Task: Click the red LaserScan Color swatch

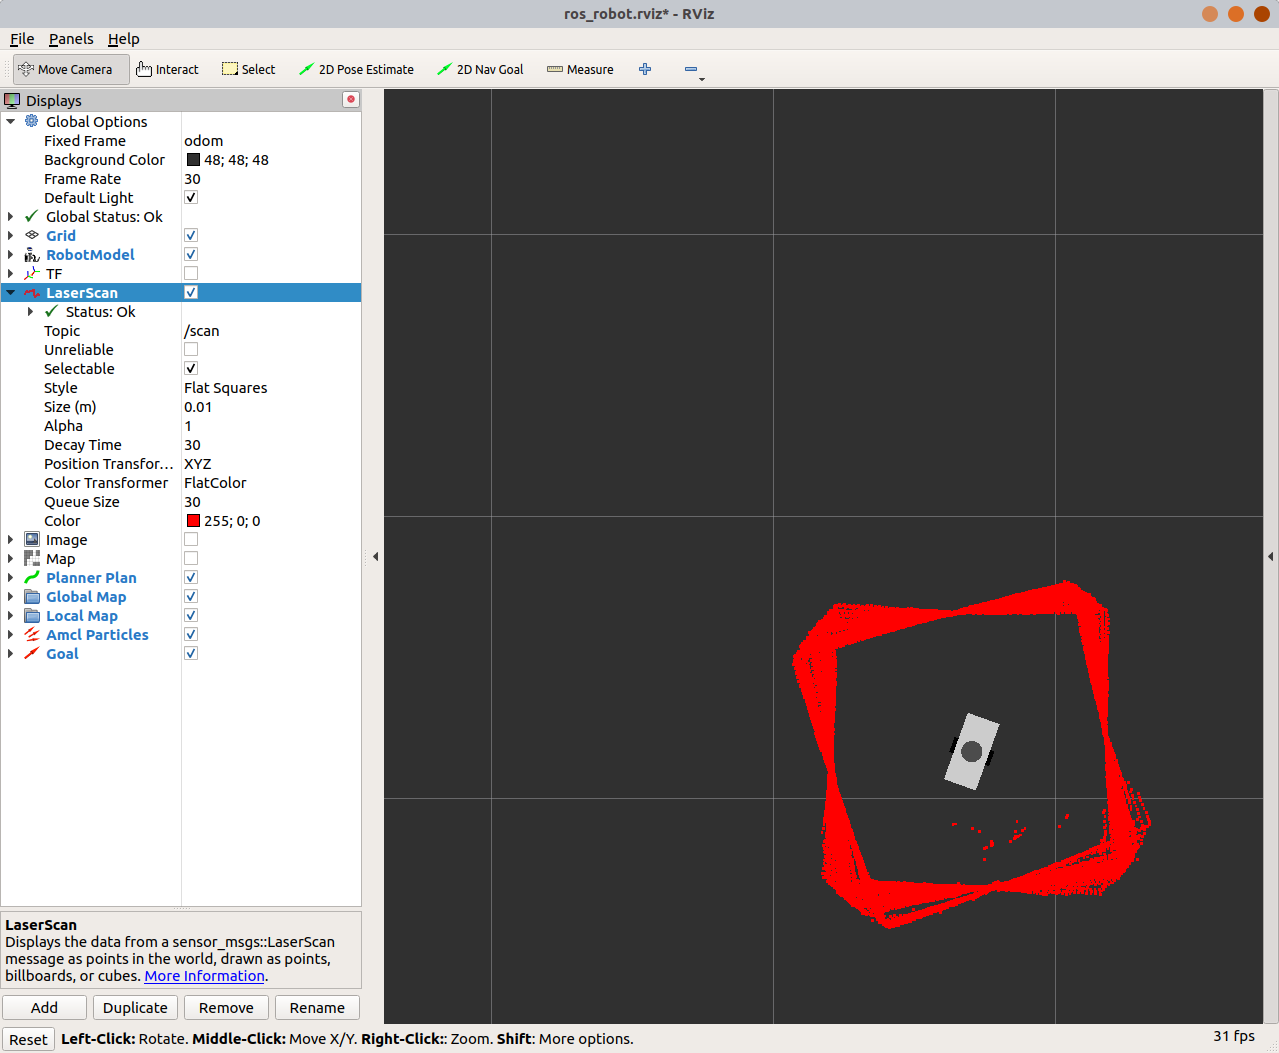Action: click(193, 521)
